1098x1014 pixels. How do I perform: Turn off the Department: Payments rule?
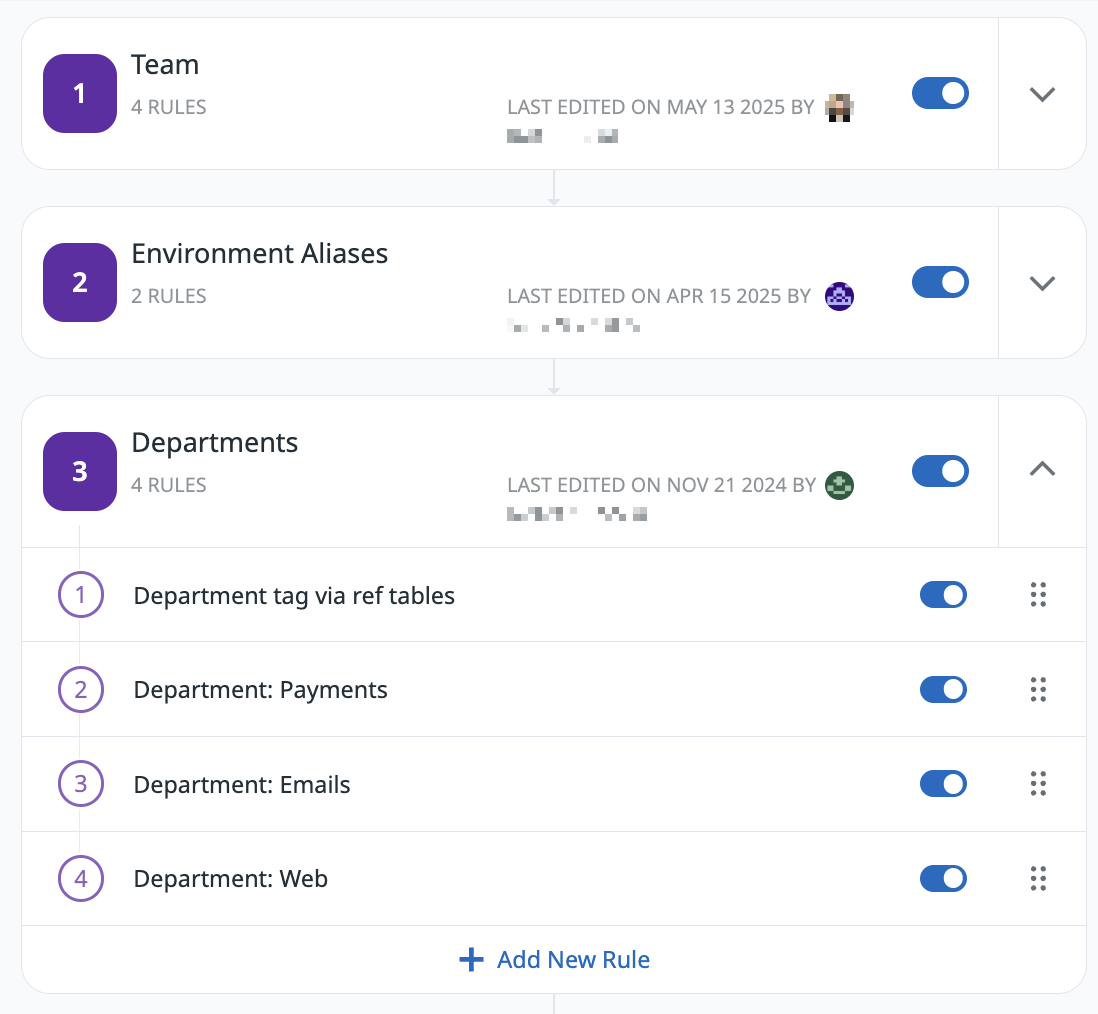[x=943, y=689]
